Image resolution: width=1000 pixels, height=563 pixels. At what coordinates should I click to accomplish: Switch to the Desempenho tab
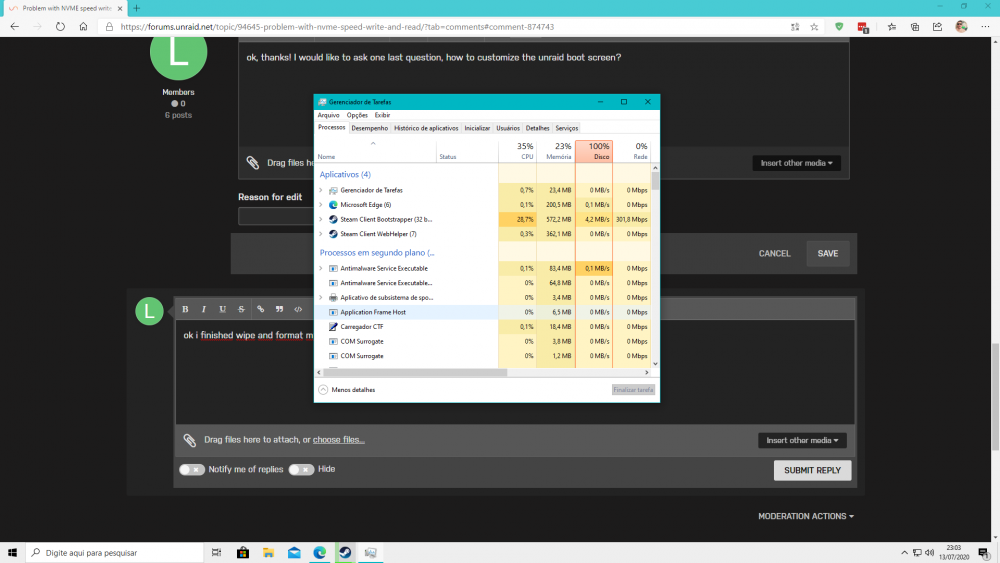coord(369,128)
